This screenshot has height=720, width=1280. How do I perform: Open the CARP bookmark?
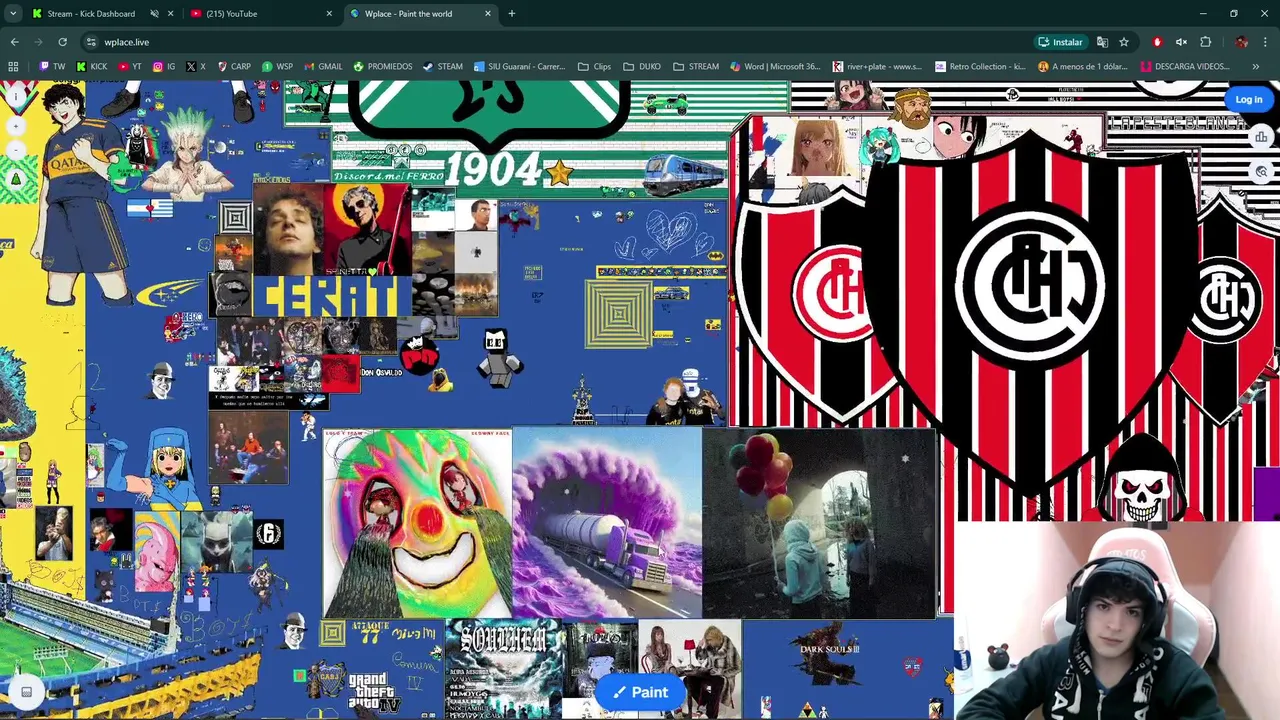[x=234, y=67]
